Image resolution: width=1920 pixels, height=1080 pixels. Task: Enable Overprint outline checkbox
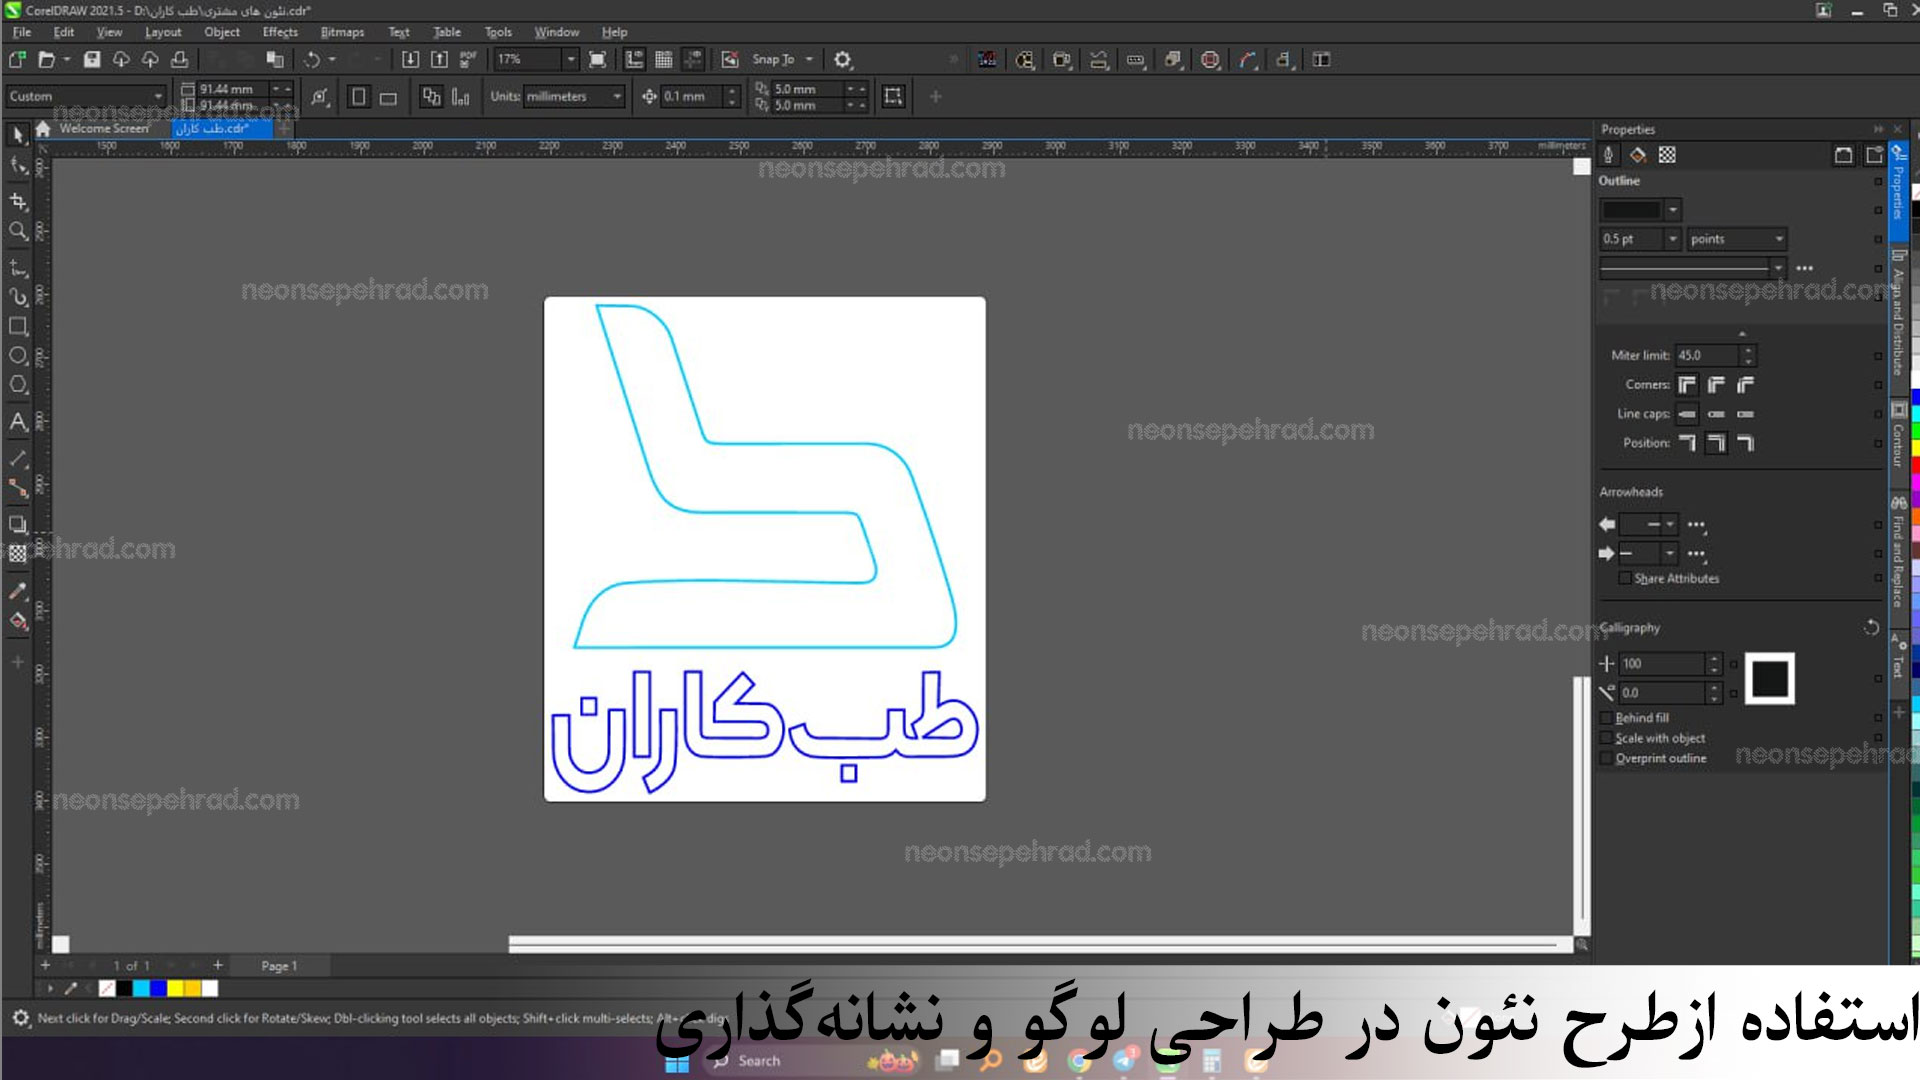point(1607,758)
